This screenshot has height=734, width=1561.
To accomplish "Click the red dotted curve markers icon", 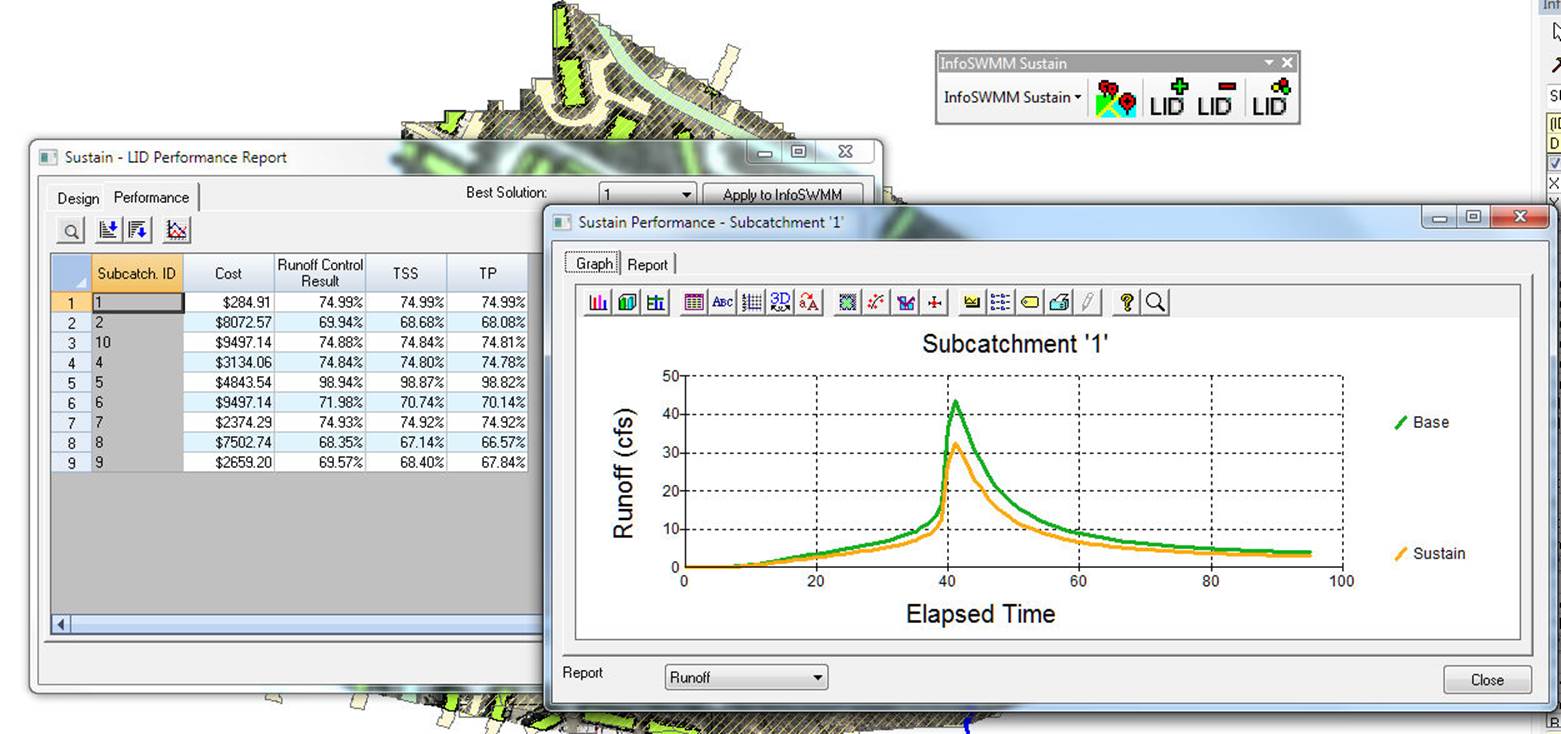I will [877, 302].
